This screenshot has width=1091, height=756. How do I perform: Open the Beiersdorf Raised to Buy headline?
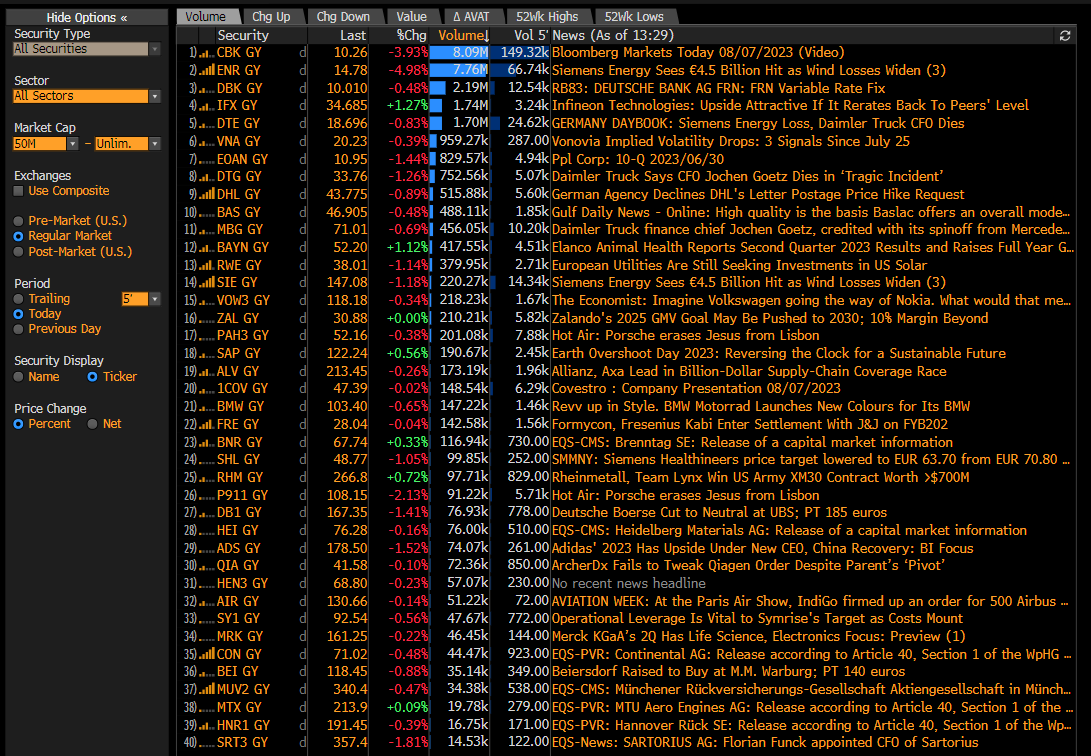(x=728, y=672)
